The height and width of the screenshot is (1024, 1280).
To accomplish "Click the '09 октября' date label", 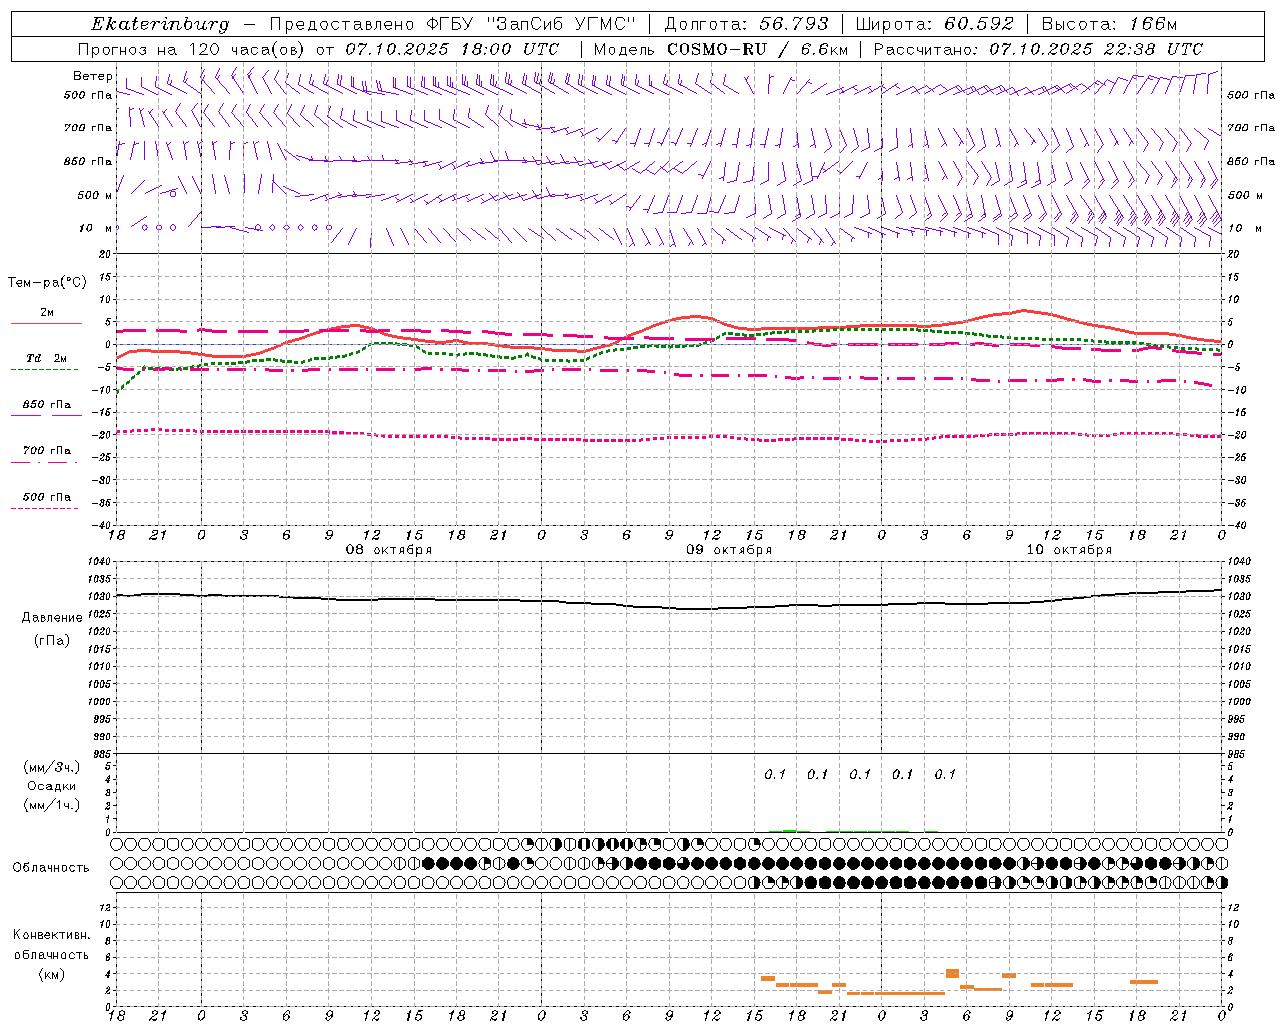I will tap(729, 550).
